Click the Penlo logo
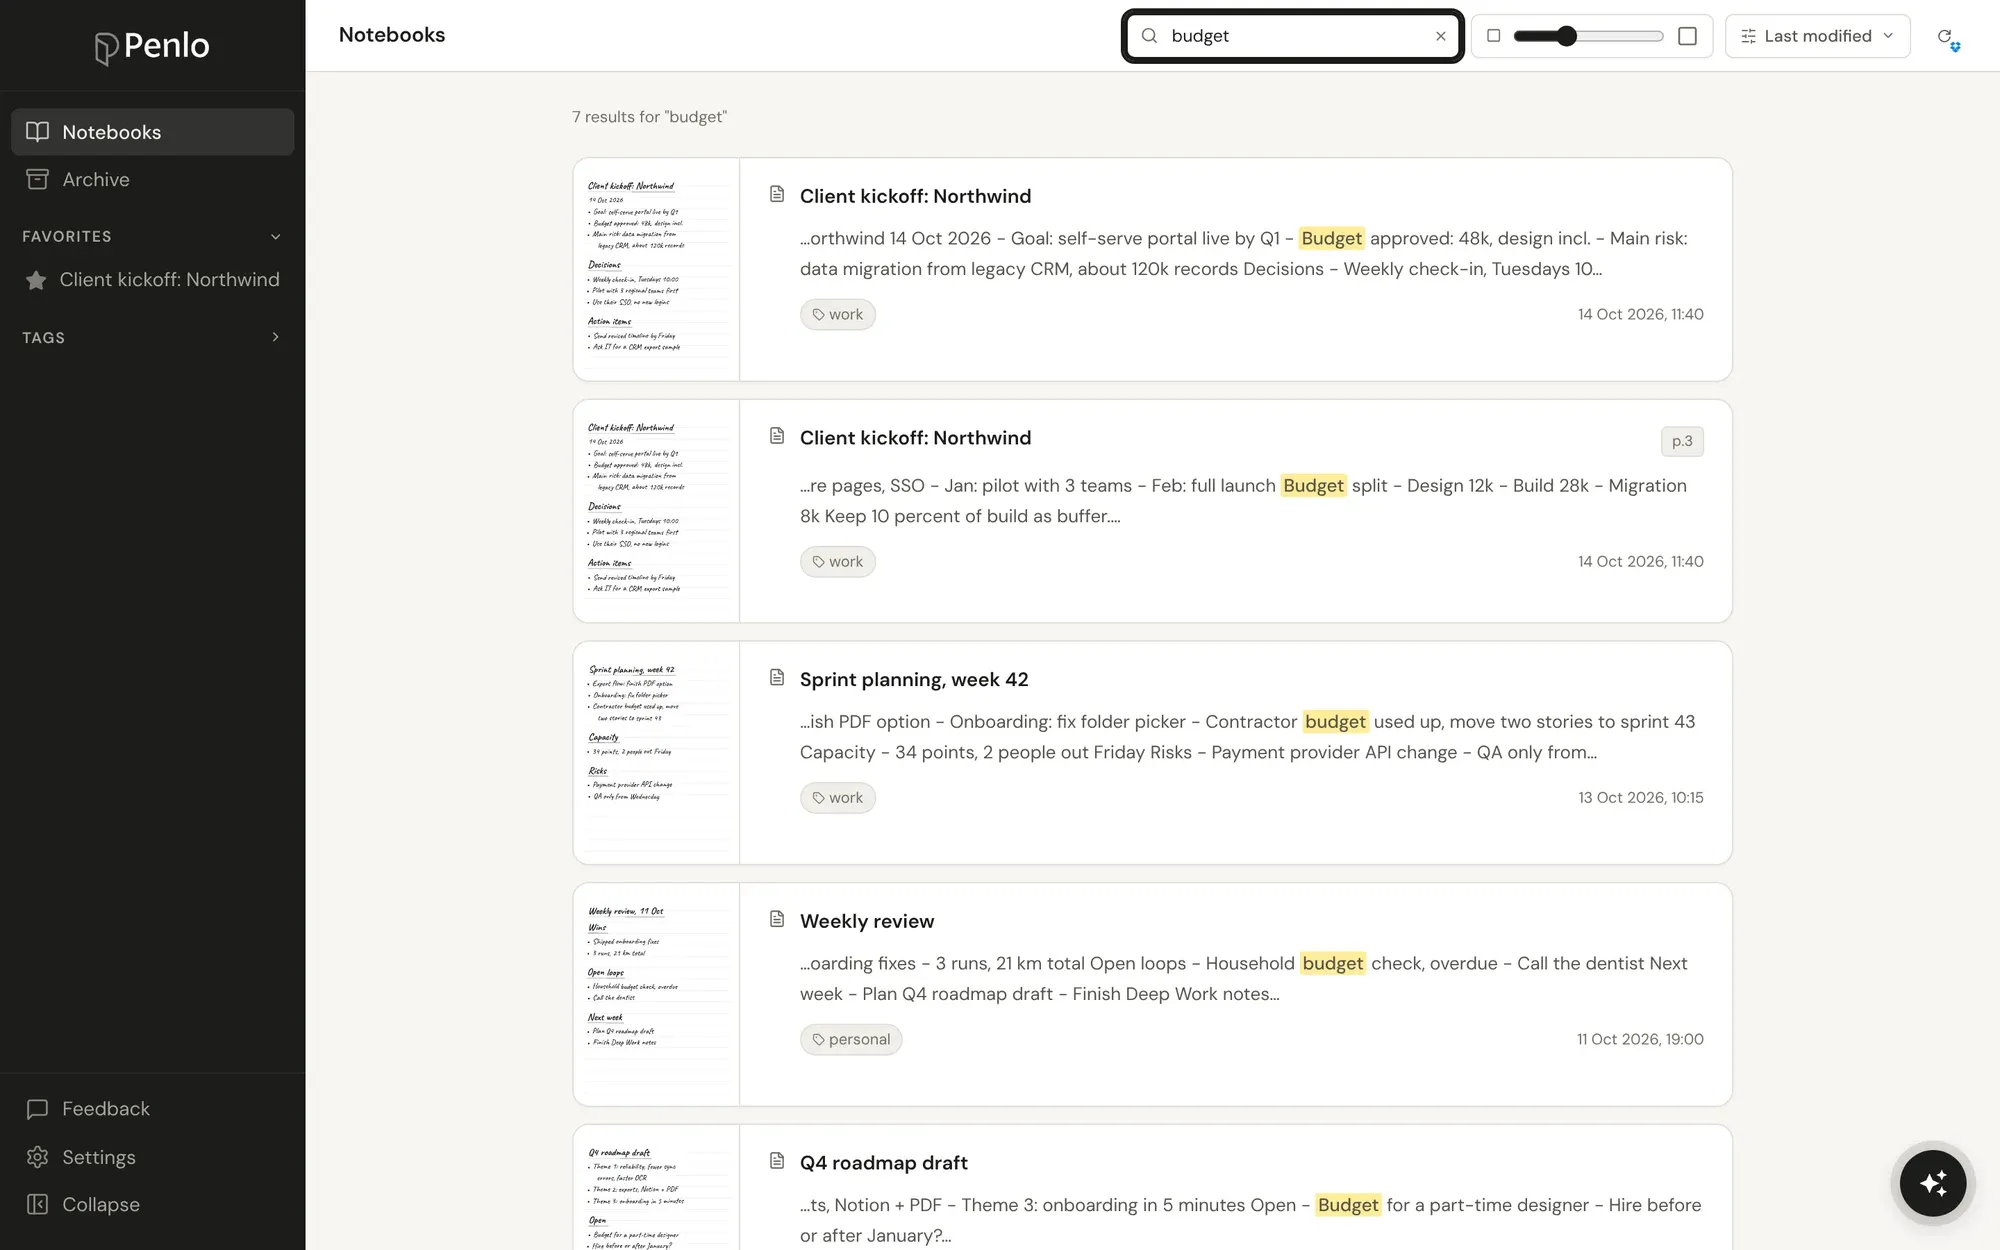Viewport: 2000px width, 1250px height. (152, 46)
